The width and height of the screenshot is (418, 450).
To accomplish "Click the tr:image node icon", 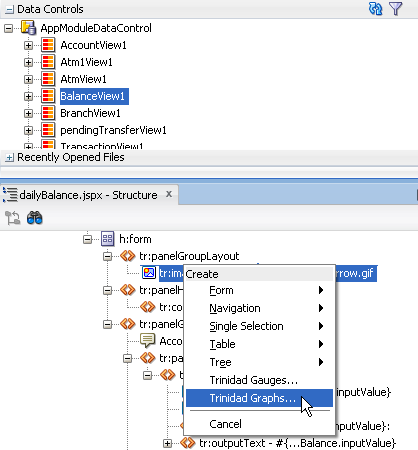I will click(149, 273).
